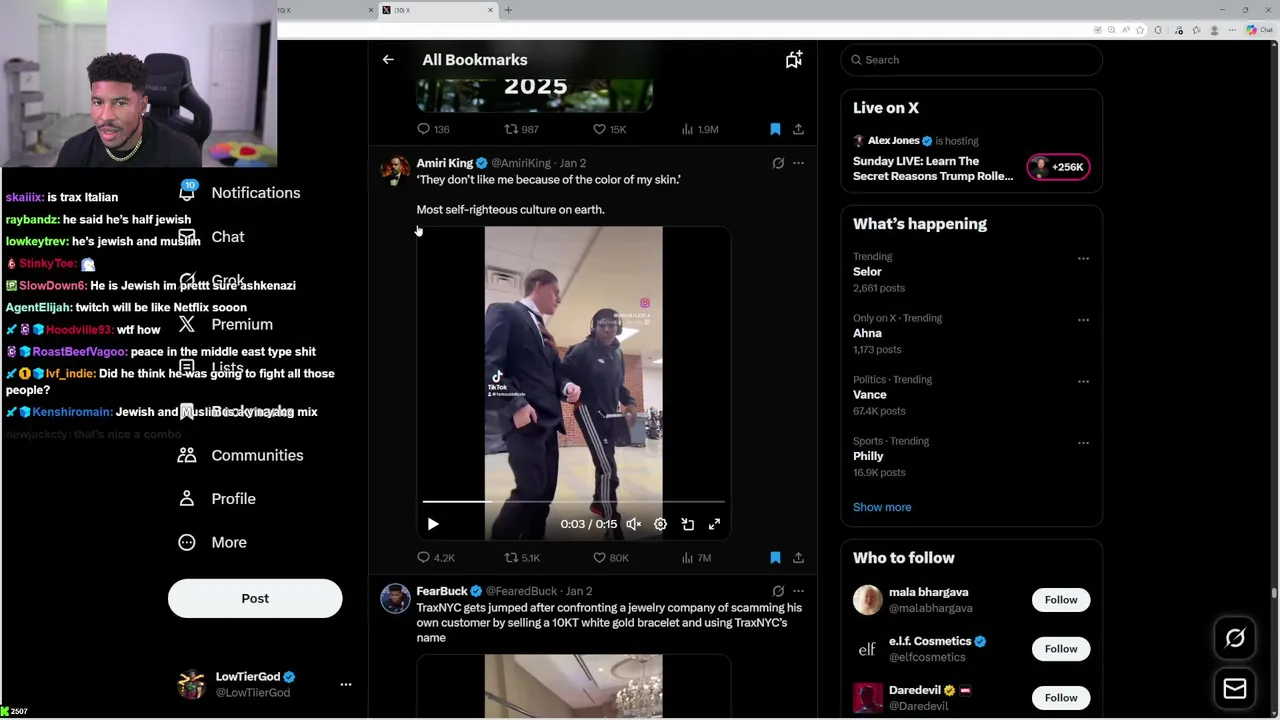Screen dimensions: 1280x720
Task: Open Amiri King's profile avatar
Action: coord(395,171)
